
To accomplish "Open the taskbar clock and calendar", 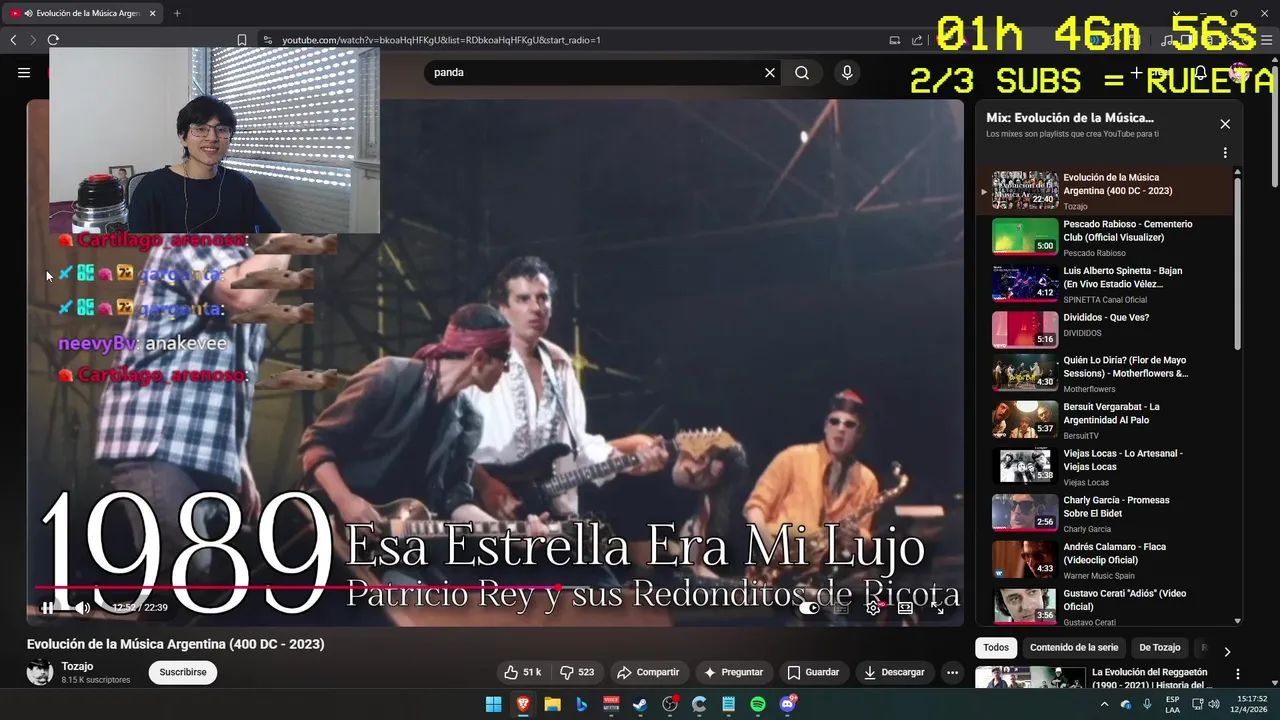I will point(1251,705).
